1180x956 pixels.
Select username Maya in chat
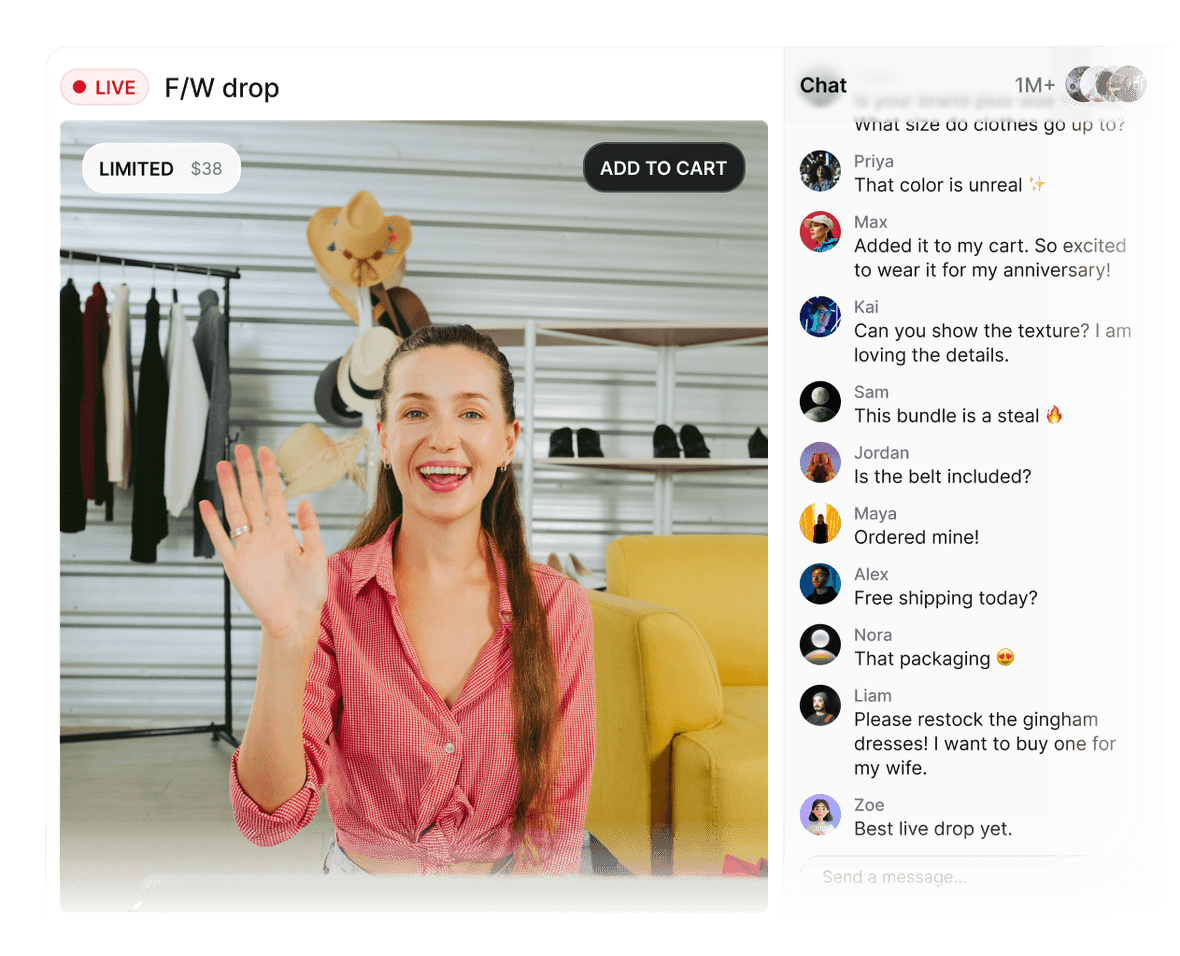pyautogui.click(x=875, y=513)
